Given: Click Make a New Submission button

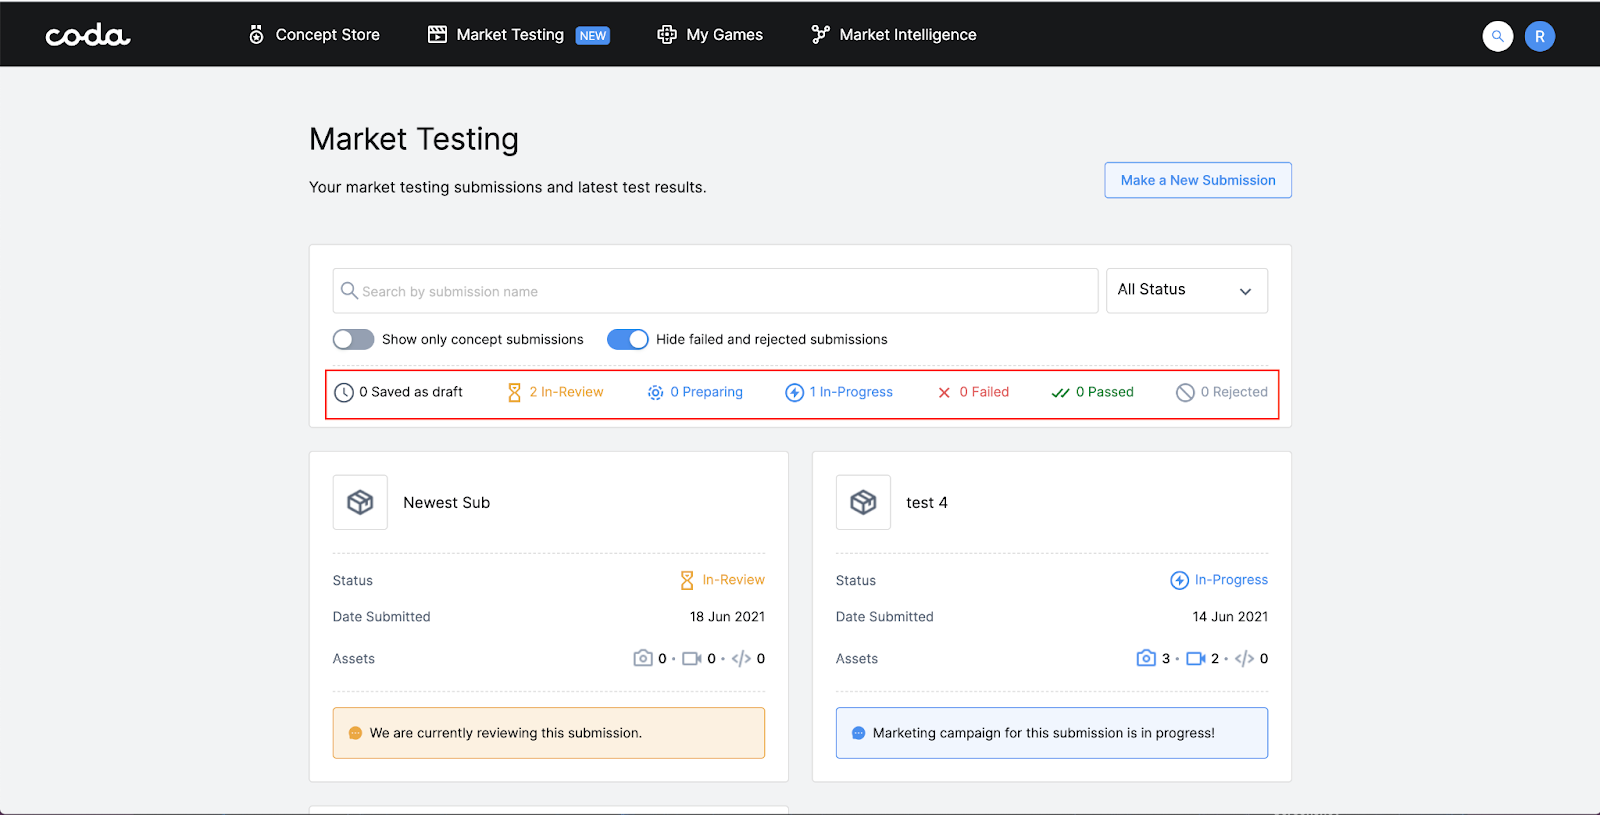Looking at the screenshot, I should point(1197,180).
